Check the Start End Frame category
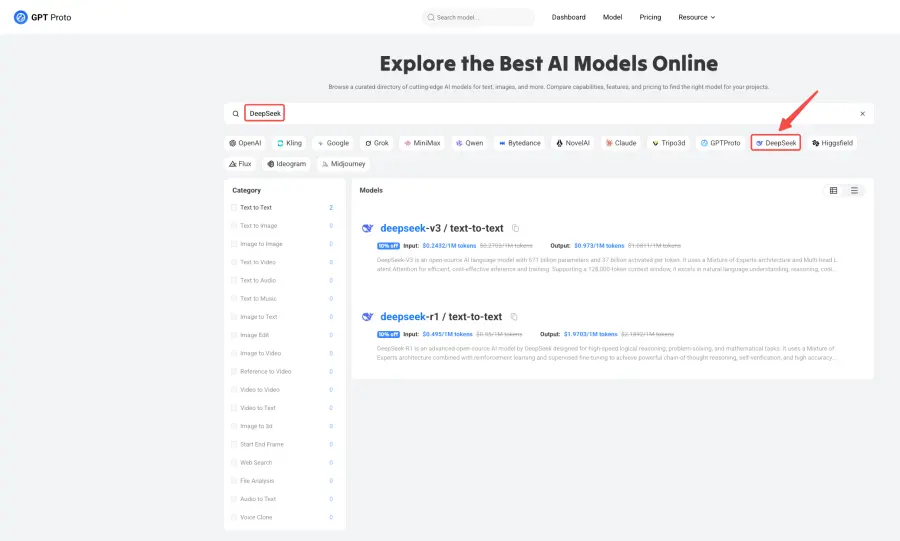This screenshot has width=900, height=541. click(234, 445)
